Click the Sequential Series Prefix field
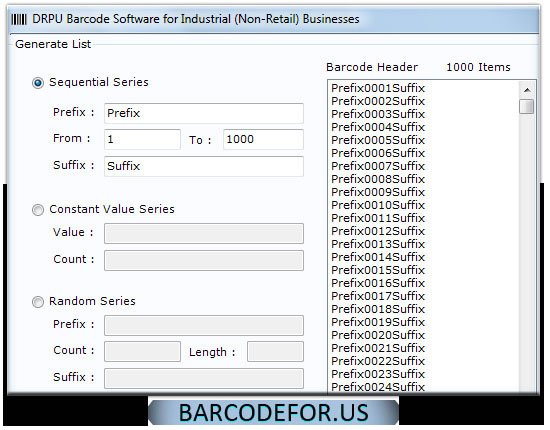 tap(204, 113)
